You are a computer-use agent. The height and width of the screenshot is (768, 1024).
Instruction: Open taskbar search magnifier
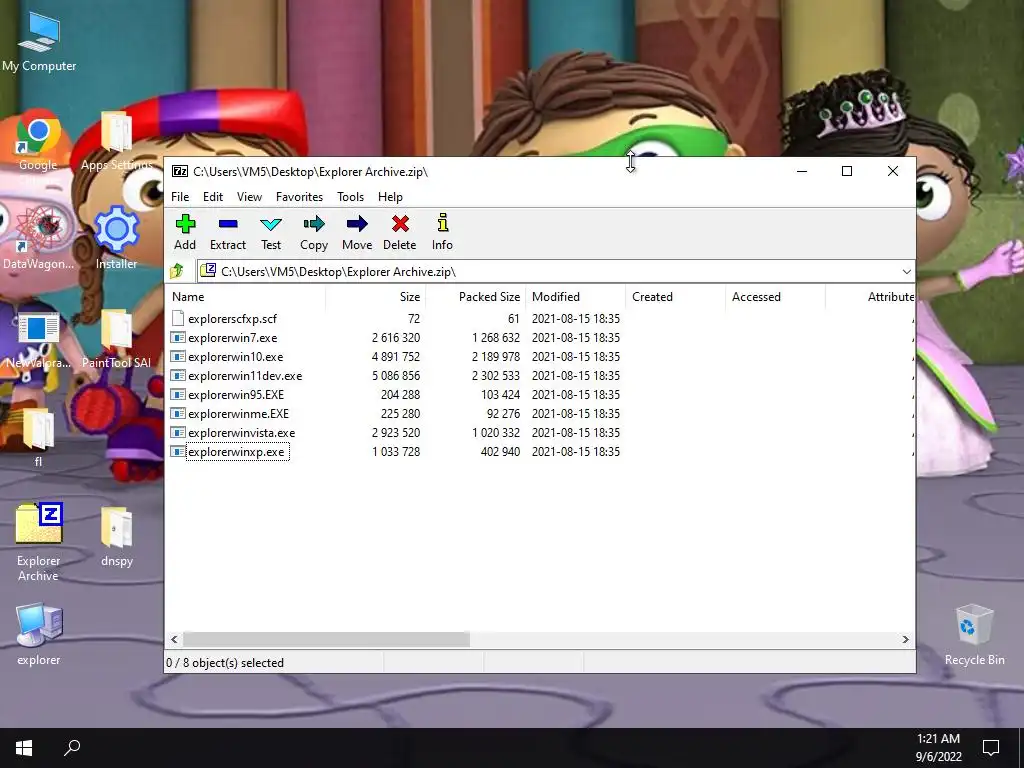(72, 748)
